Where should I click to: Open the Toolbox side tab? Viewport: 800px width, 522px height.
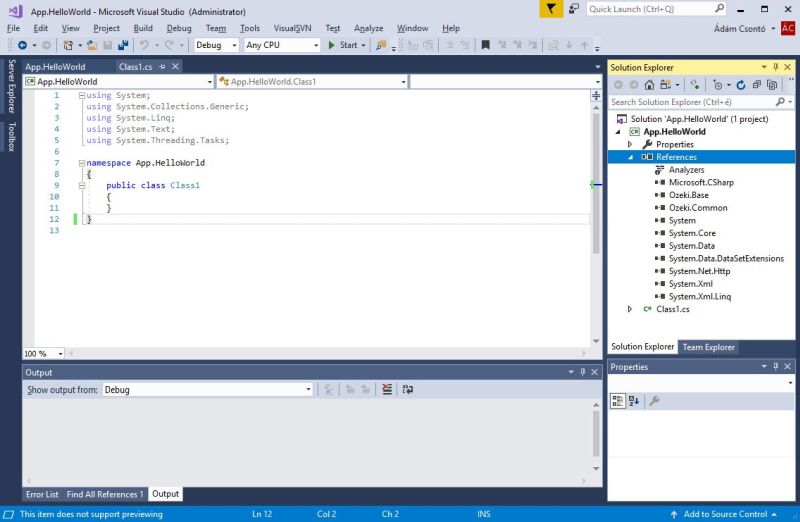tap(11, 136)
